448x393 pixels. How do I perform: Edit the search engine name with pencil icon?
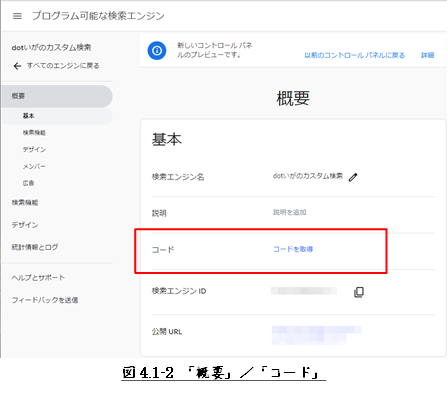[x=353, y=177]
